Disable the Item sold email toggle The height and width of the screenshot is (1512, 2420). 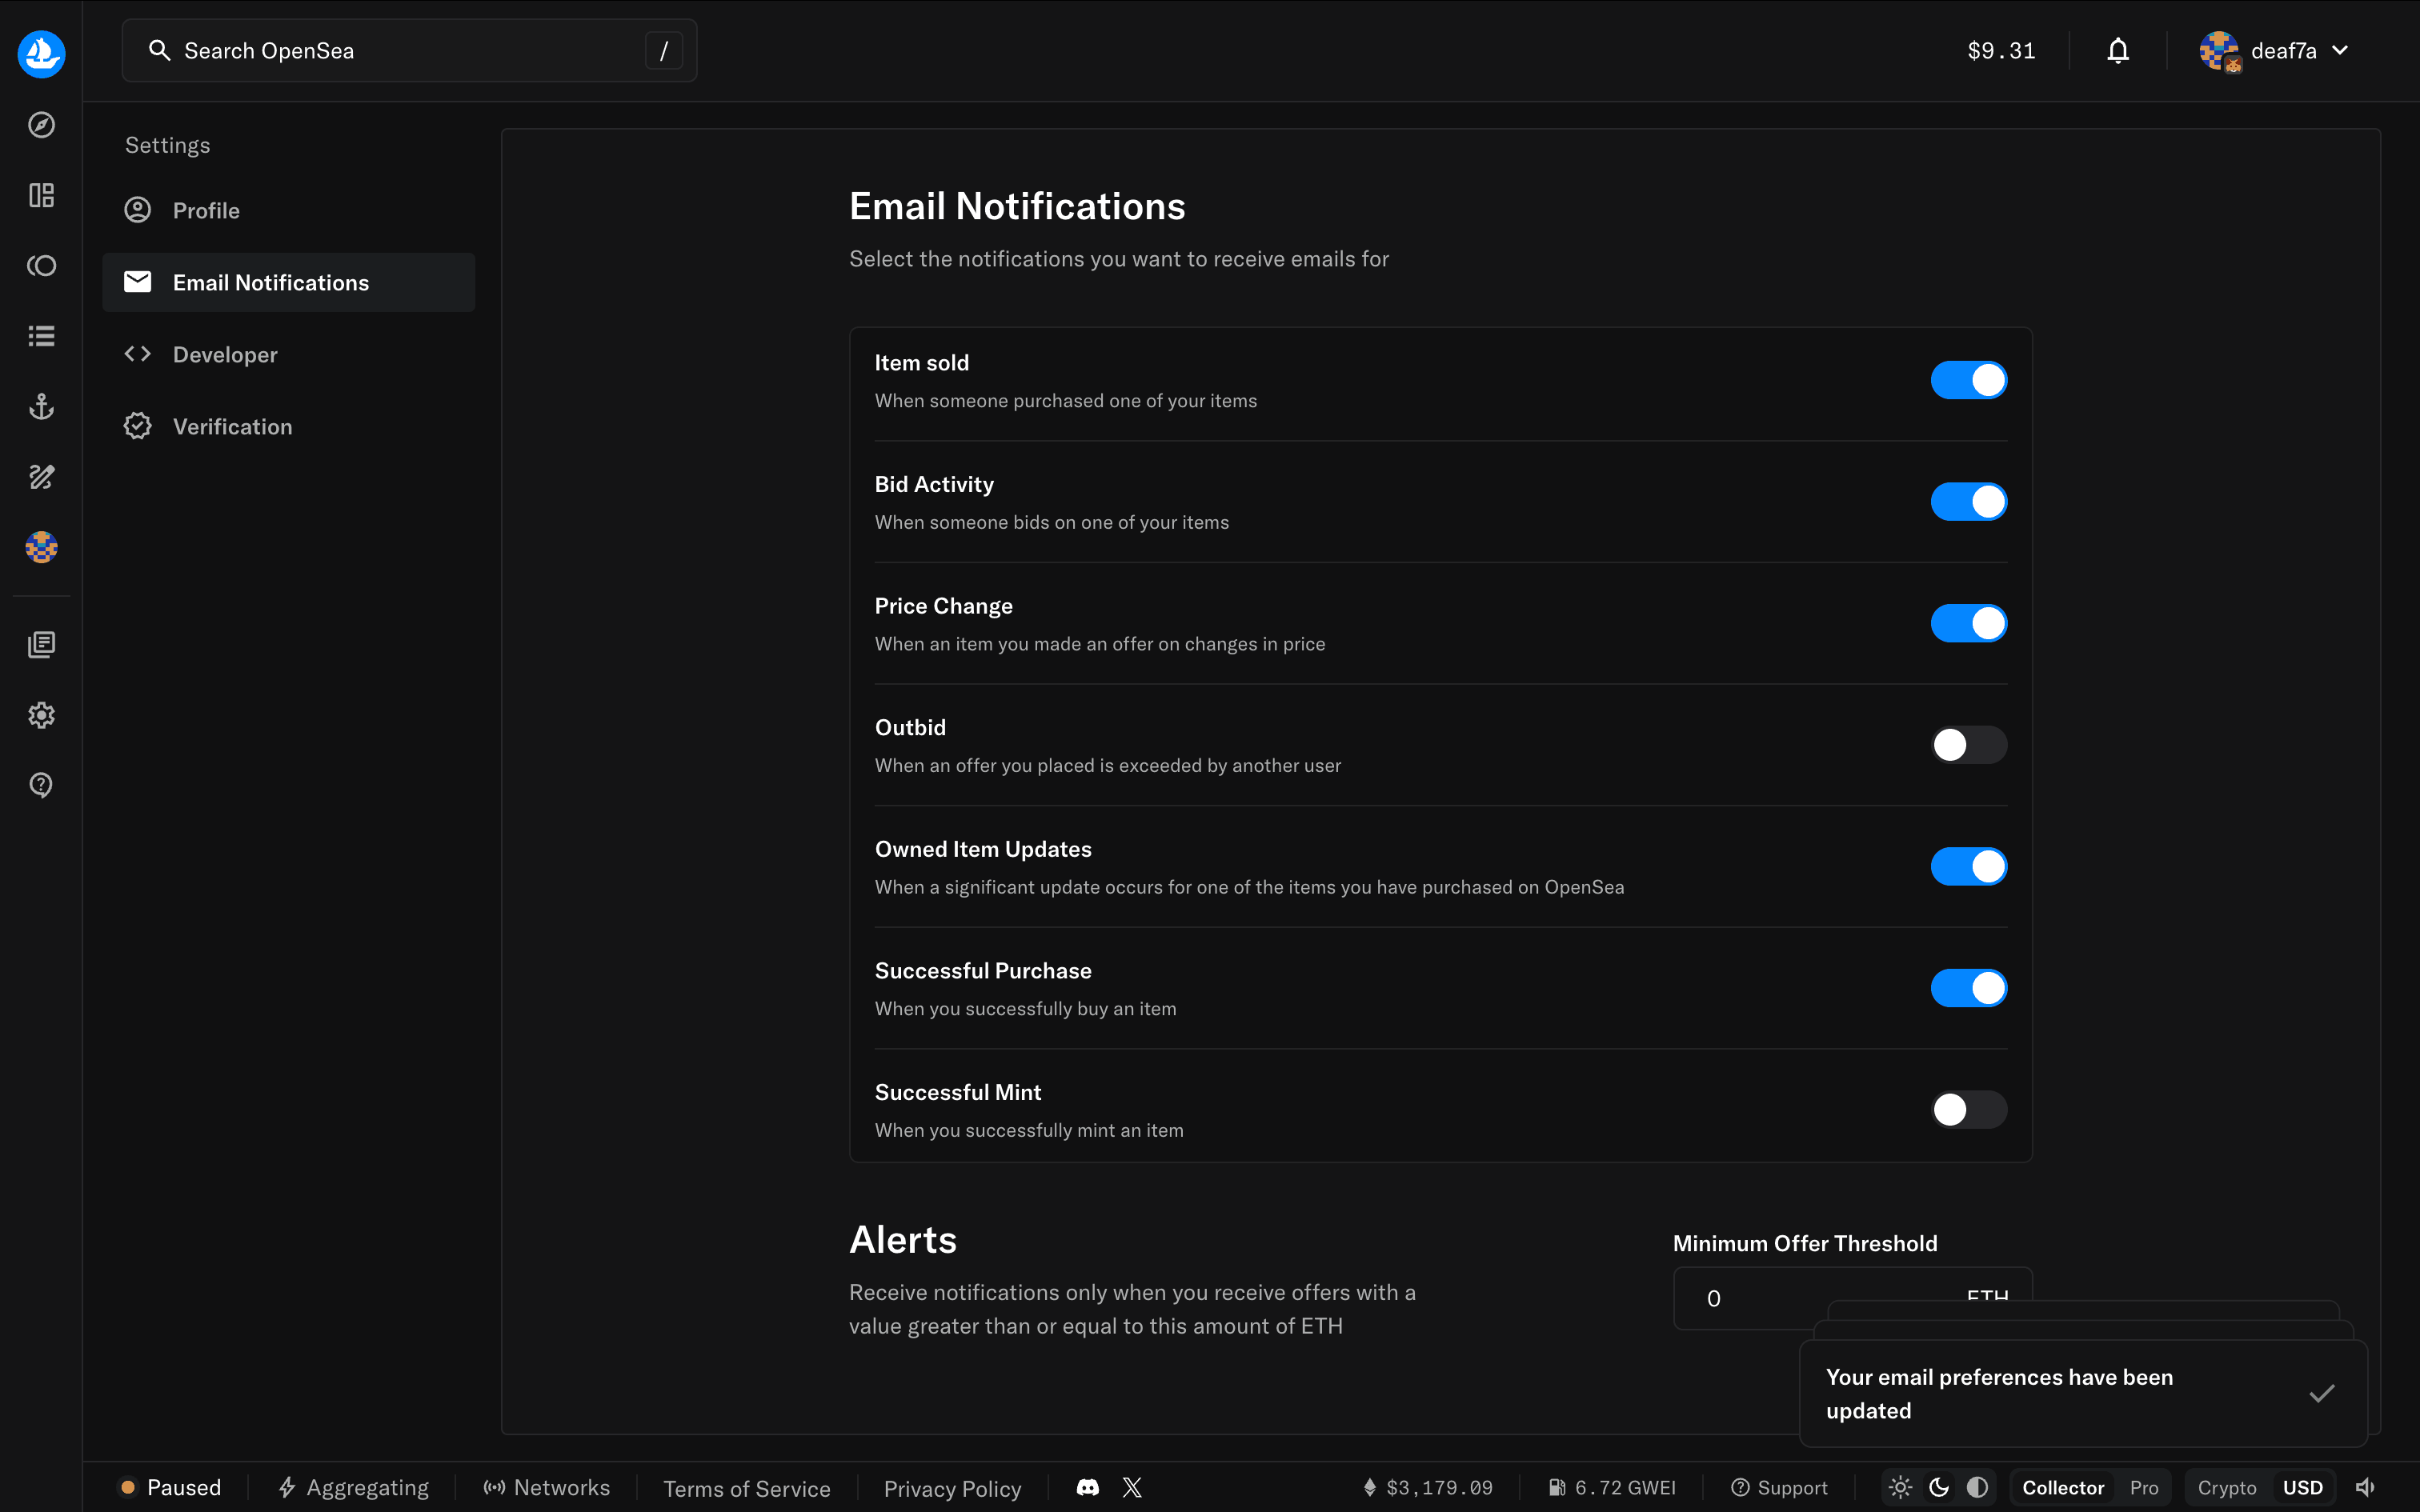point(1968,380)
